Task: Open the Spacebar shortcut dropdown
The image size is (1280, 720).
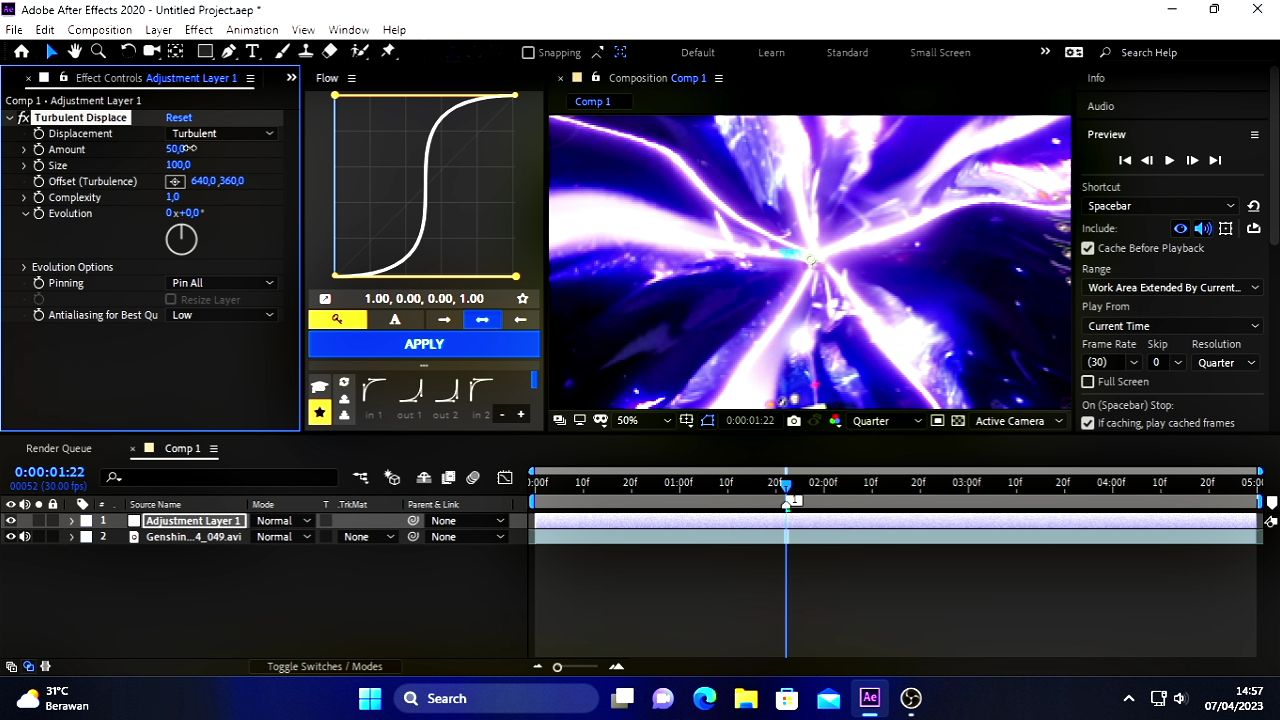Action: [1162, 206]
